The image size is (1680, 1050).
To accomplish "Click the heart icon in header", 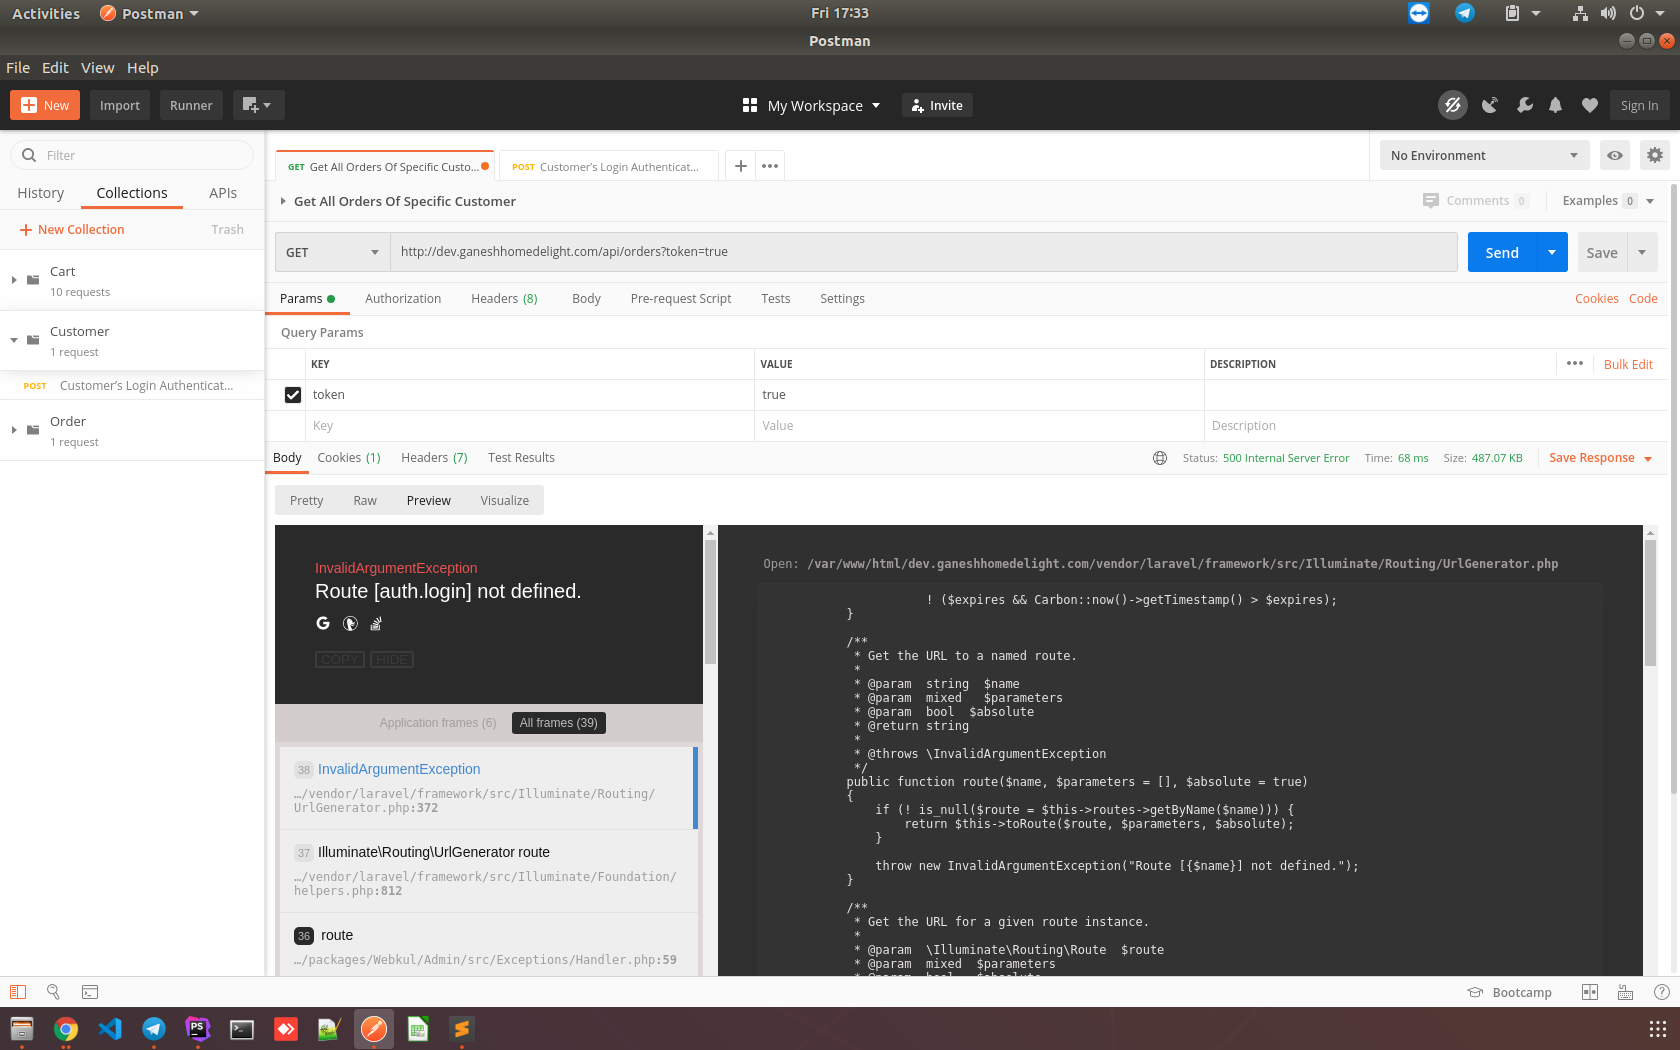I will (1589, 105).
